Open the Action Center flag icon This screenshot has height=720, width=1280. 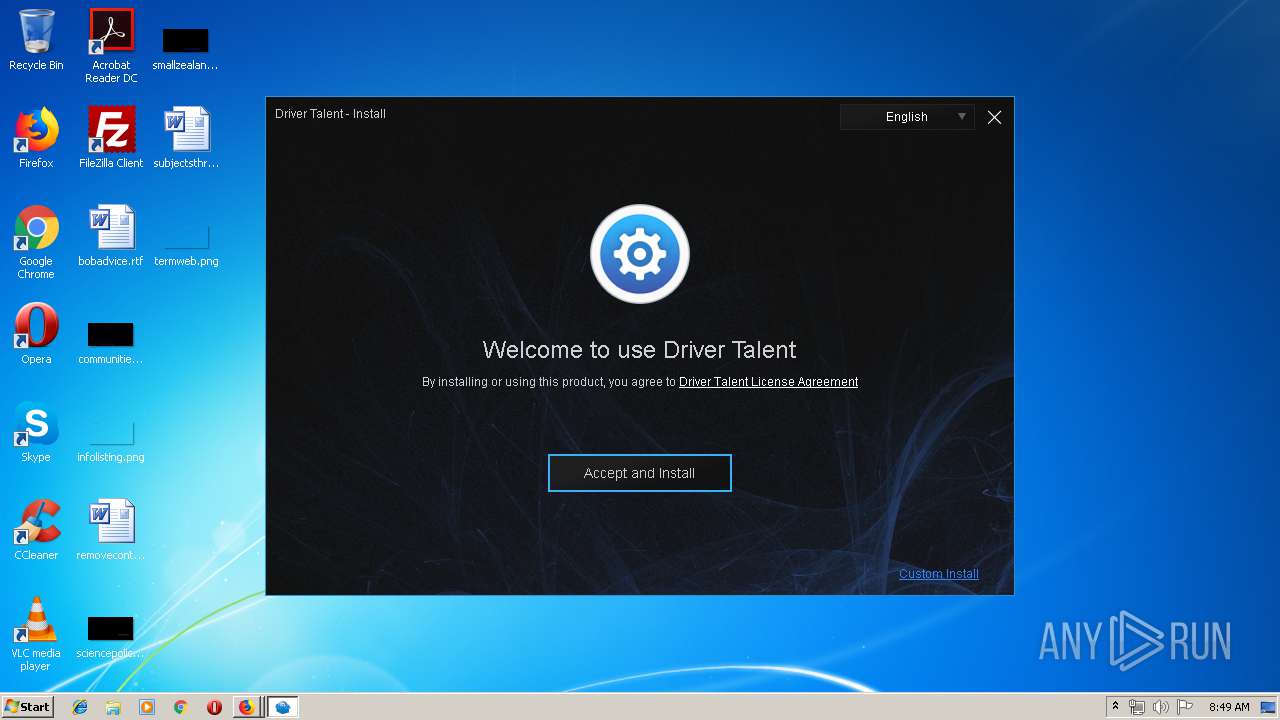pyautogui.click(x=1185, y=707)
